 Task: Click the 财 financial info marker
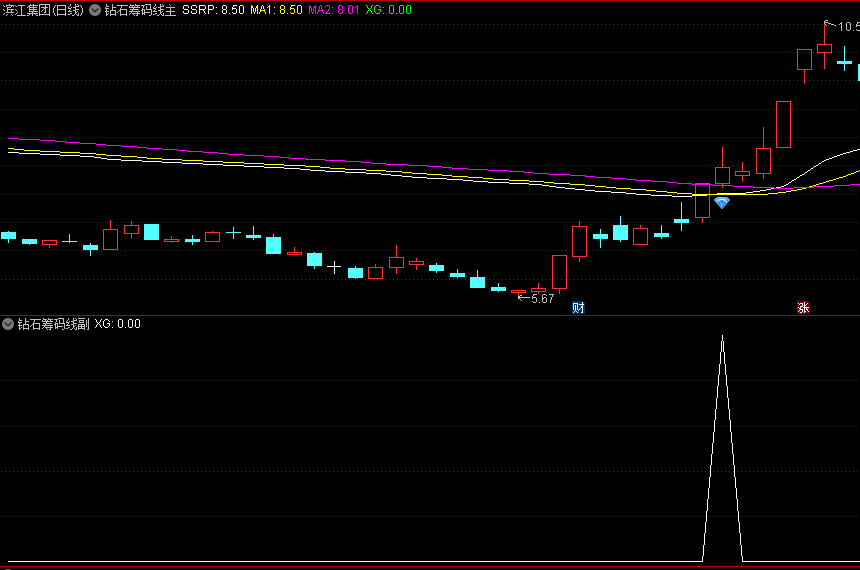coord(578,308)
